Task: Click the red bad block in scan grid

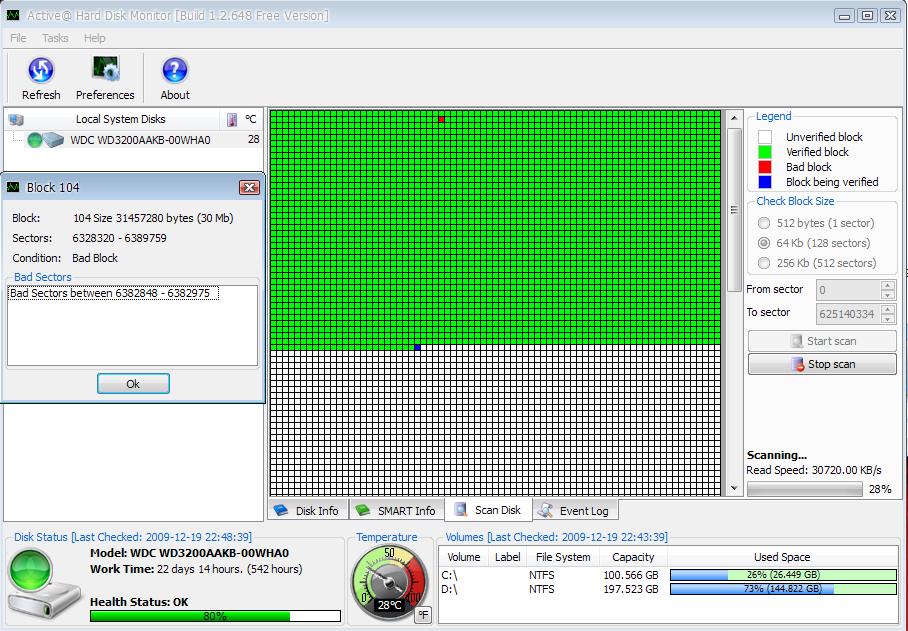Action: click(441, 119)
